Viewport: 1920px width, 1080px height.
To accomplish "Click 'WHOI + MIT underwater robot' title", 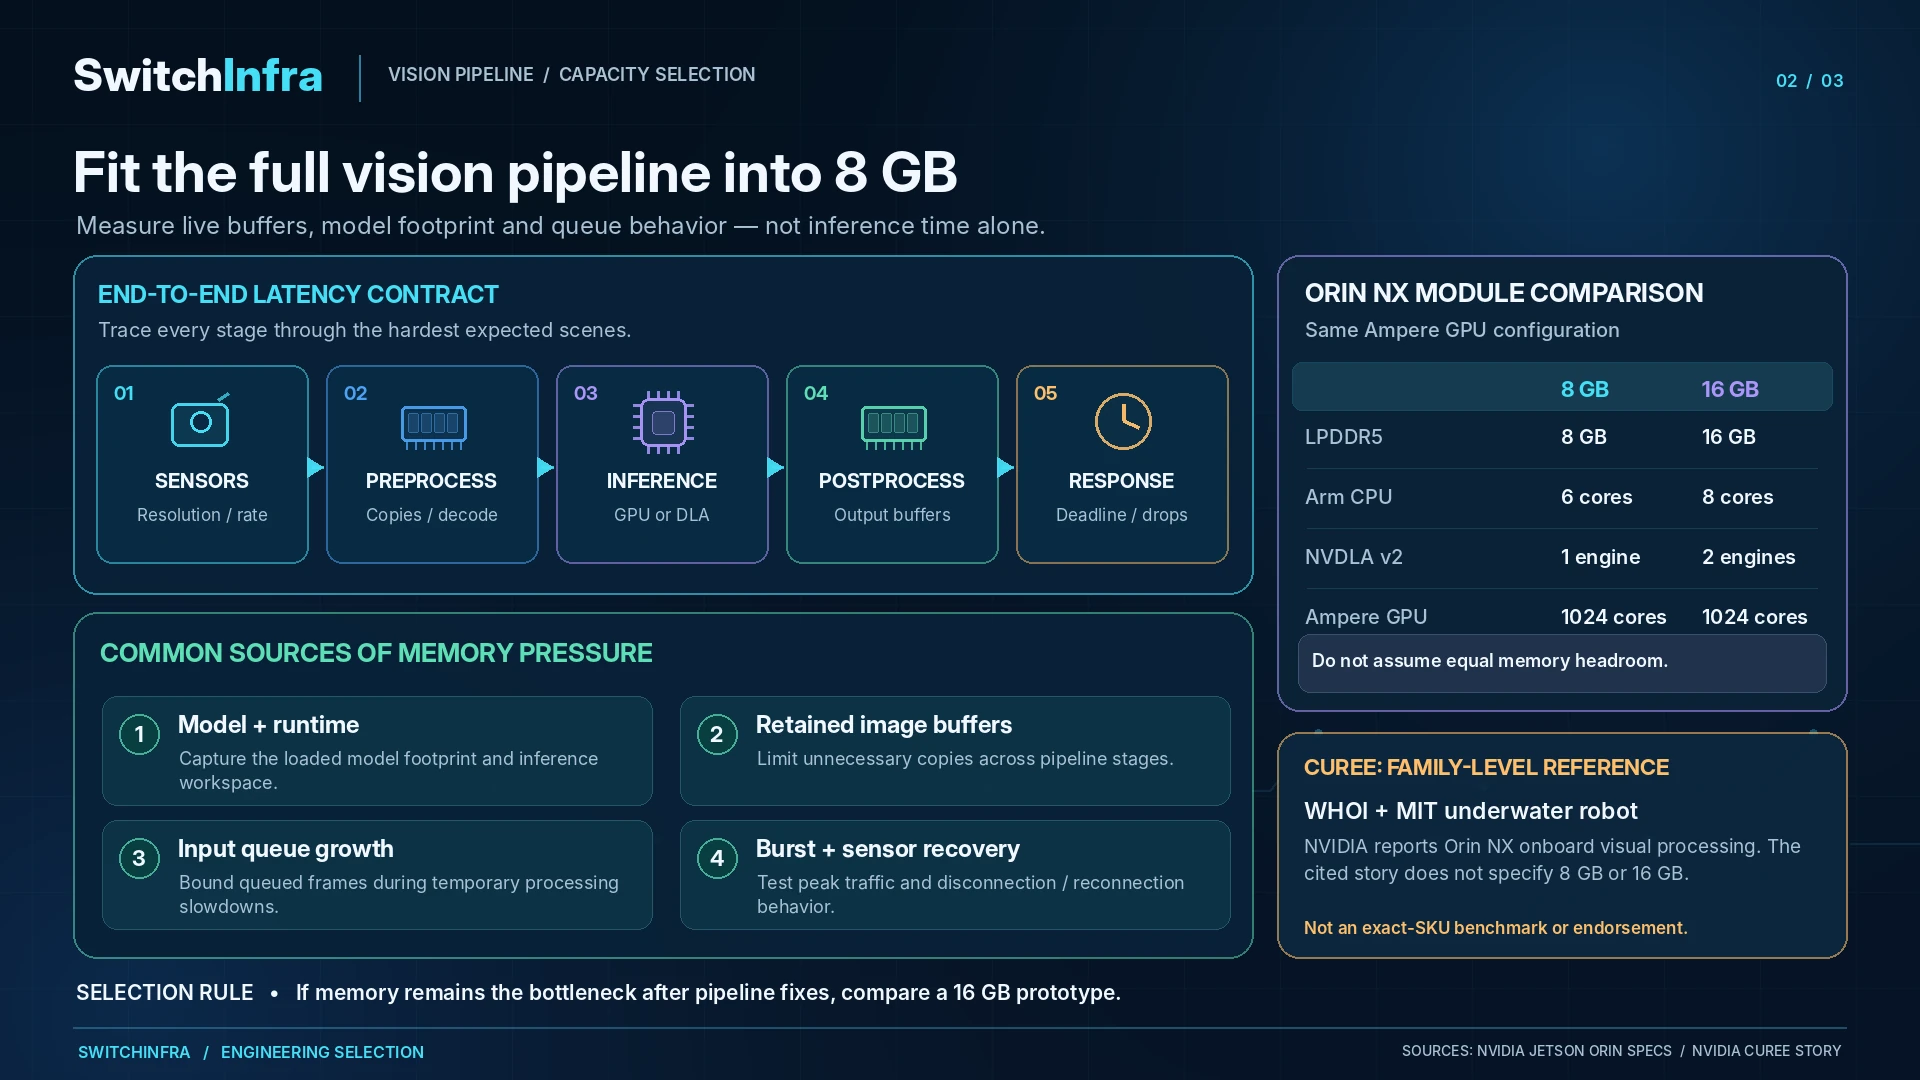I will pyautogui.click(x=1470, y=811).
